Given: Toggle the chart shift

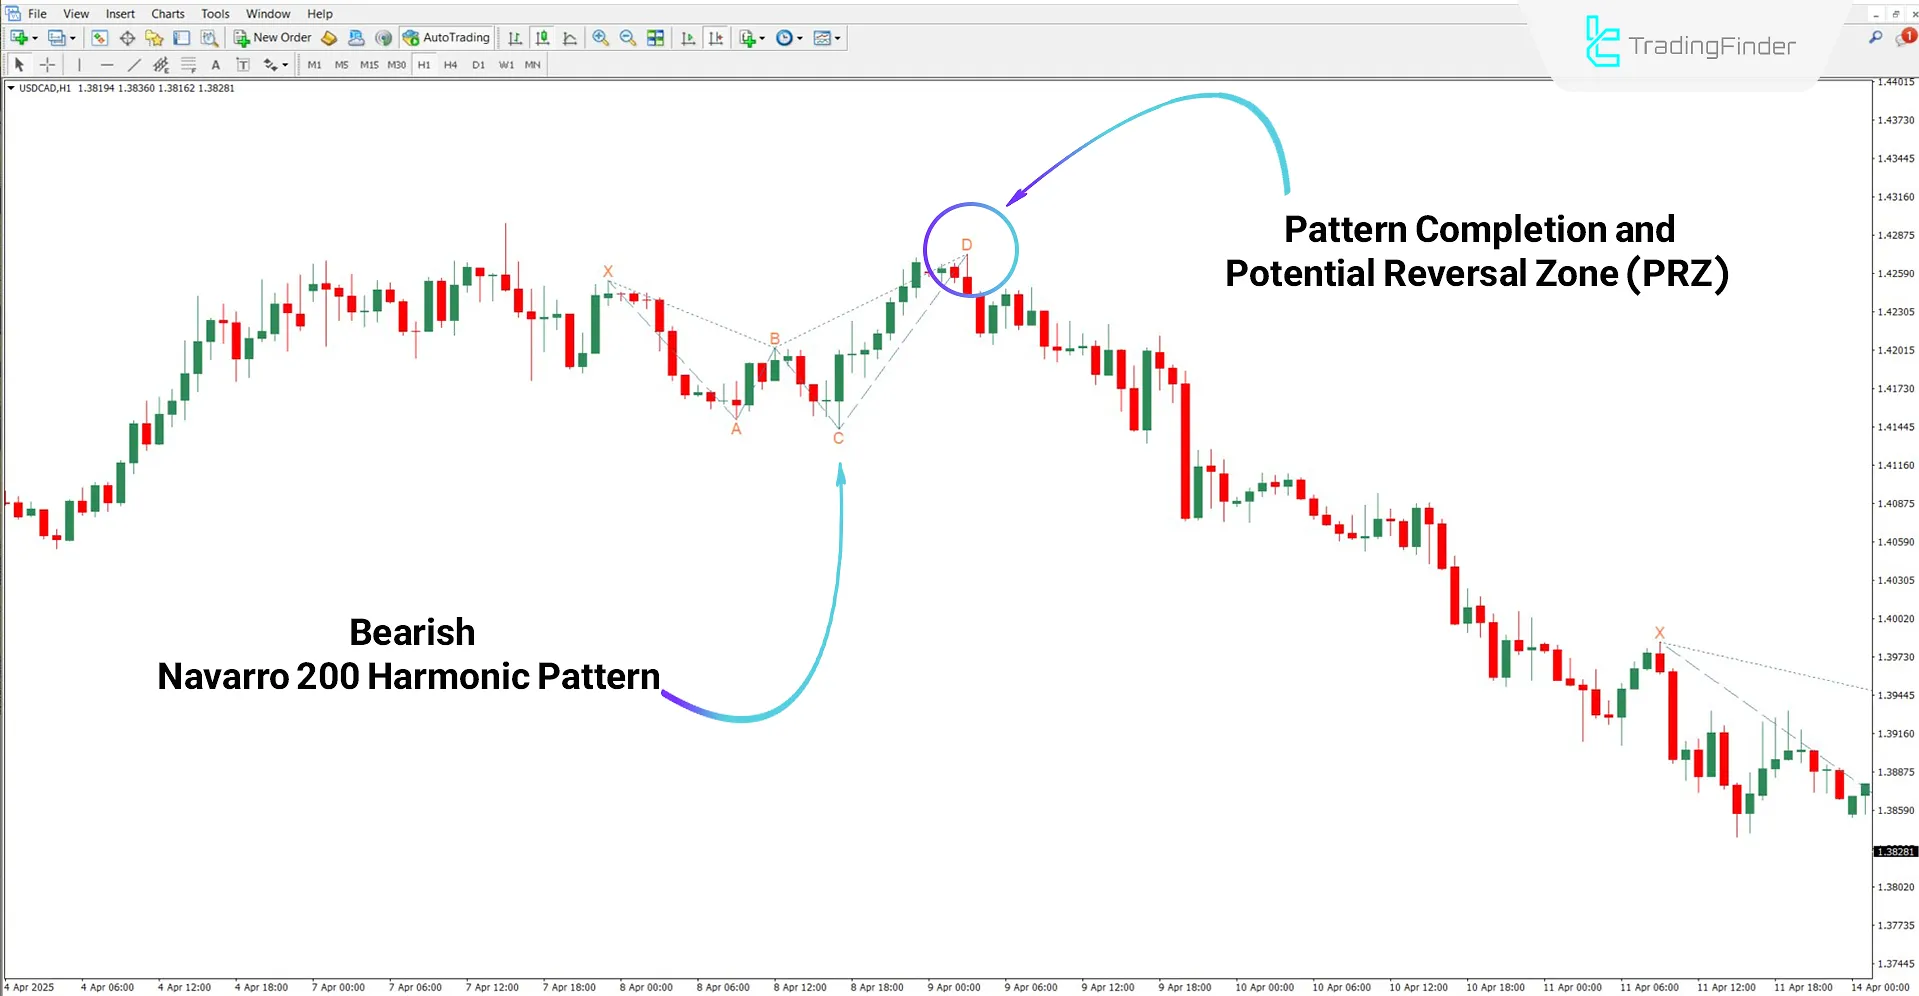Looking at the screenshot, I should point(716,38).
